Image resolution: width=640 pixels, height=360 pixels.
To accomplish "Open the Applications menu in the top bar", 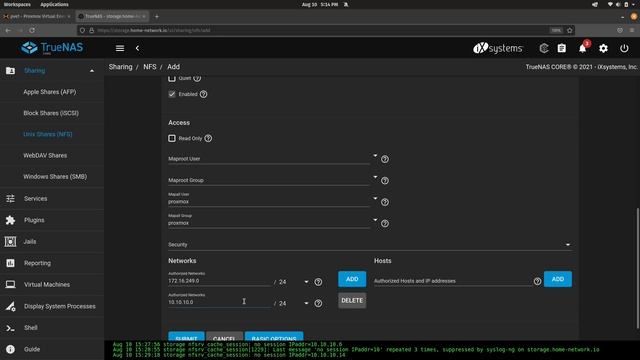I will [54, 4].
